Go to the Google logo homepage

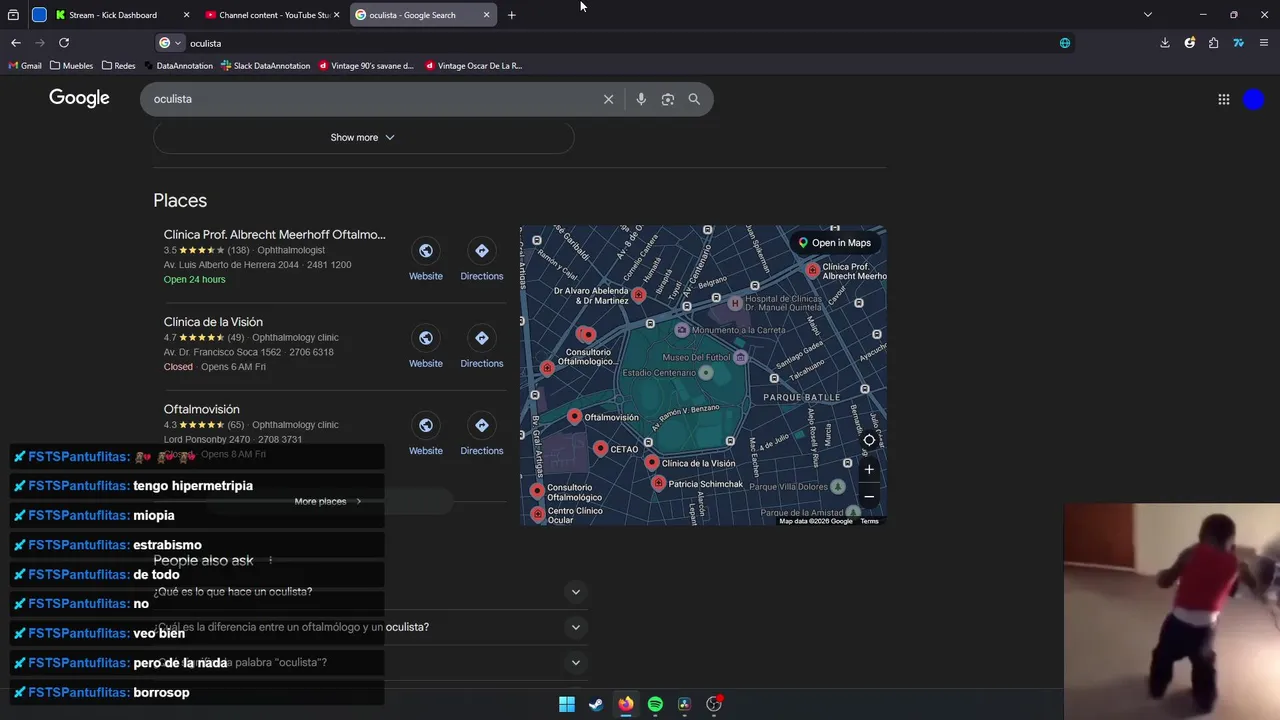tap(79, 98)
